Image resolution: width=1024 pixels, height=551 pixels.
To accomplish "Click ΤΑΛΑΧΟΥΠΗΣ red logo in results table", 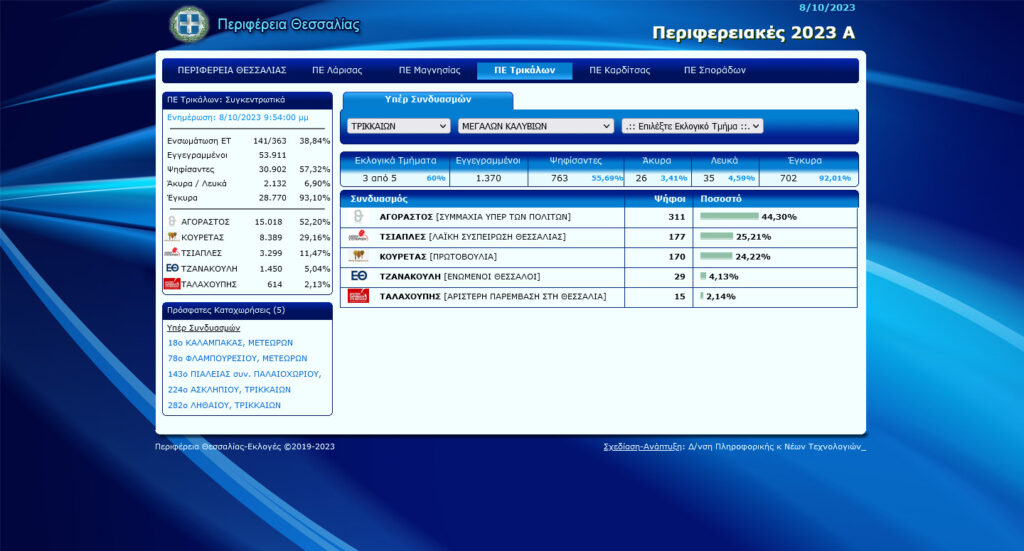I will [358, 296].
